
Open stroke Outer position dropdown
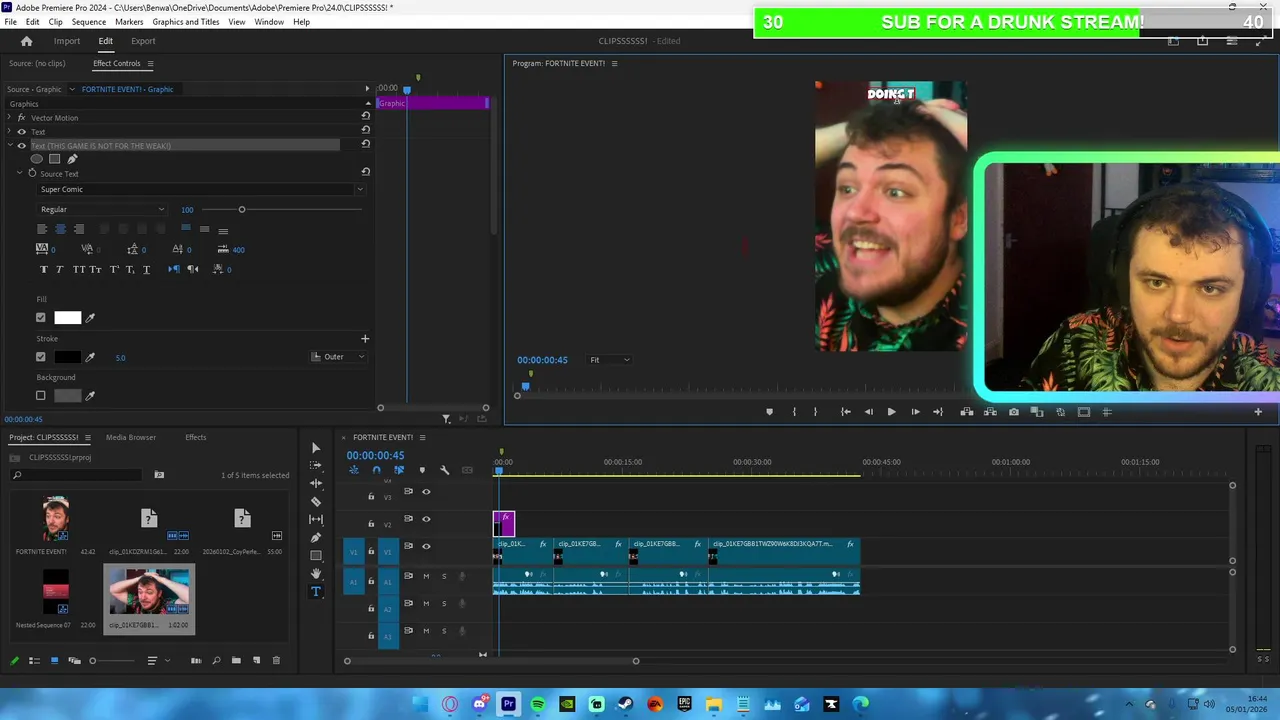tap(338, 357)
